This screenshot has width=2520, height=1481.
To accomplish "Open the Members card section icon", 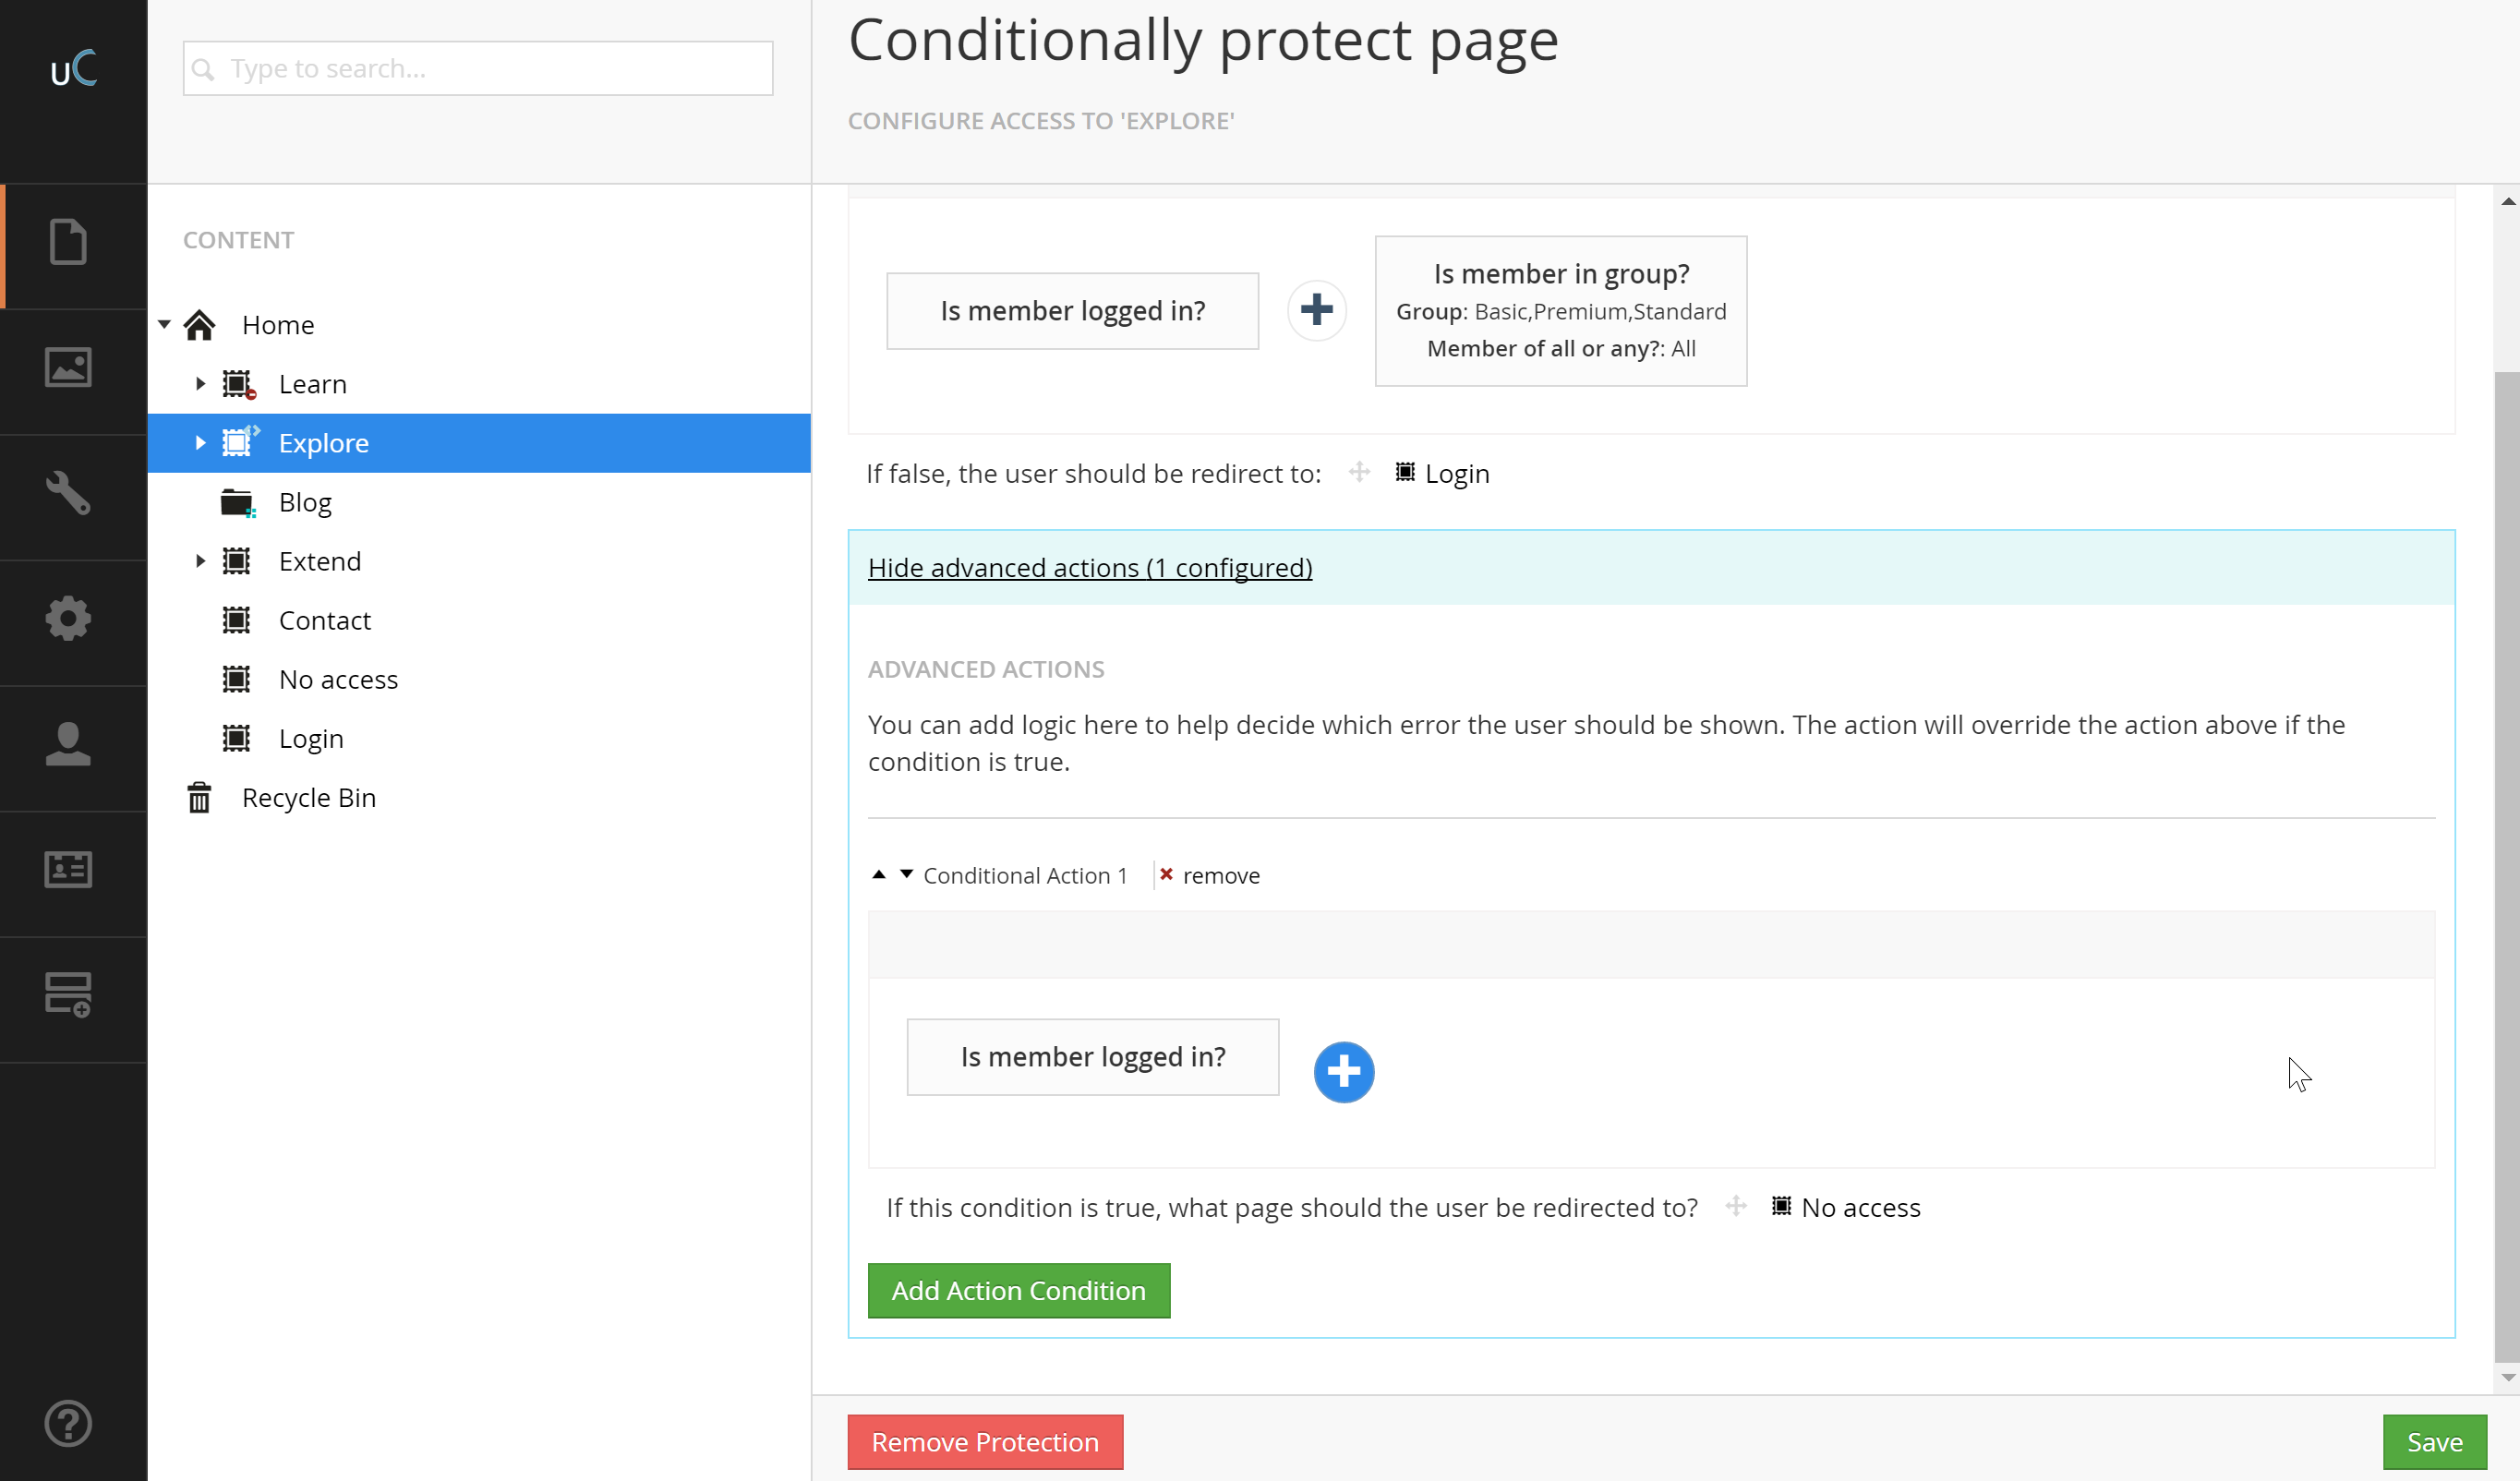I will [x=68, y=869].
